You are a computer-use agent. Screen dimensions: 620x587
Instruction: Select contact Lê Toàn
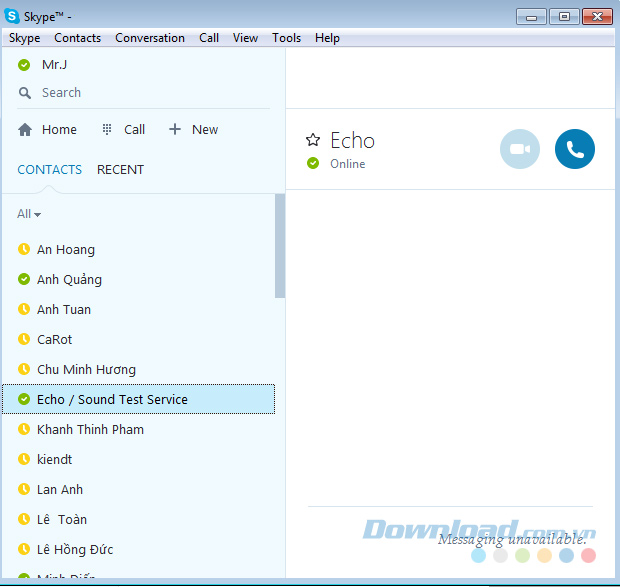tap(138, 519)
